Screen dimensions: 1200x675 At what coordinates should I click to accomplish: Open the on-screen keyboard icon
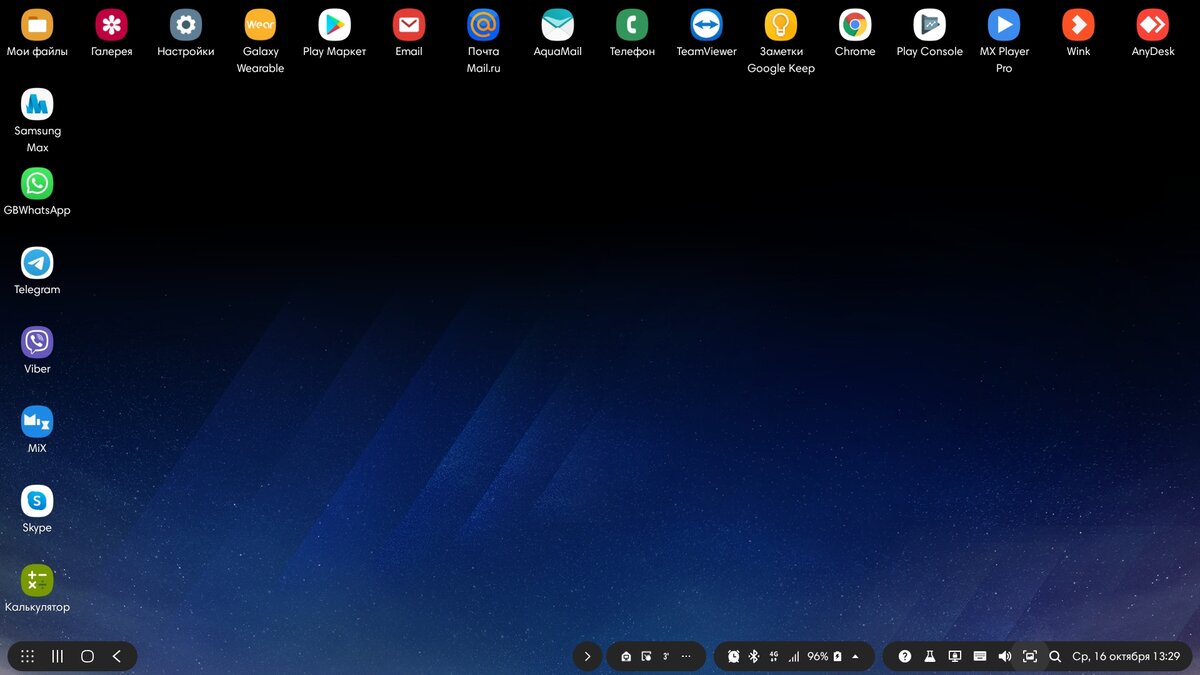click(x=980, y=656)
